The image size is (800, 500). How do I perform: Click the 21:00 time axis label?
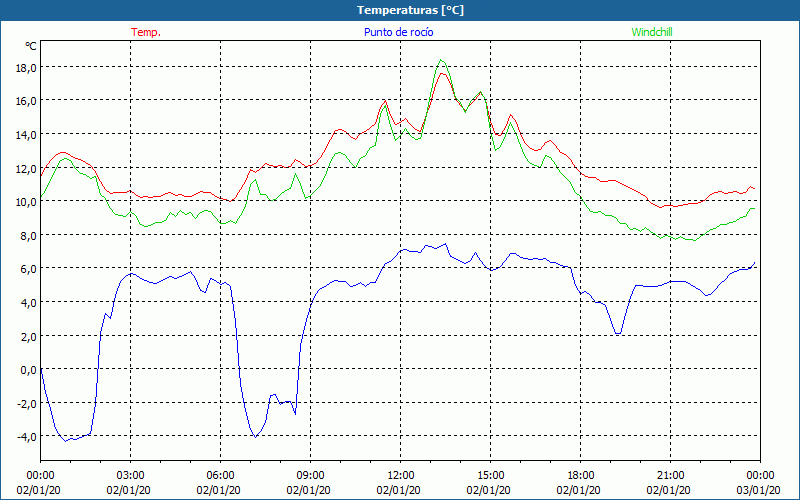tap(670, 475)
